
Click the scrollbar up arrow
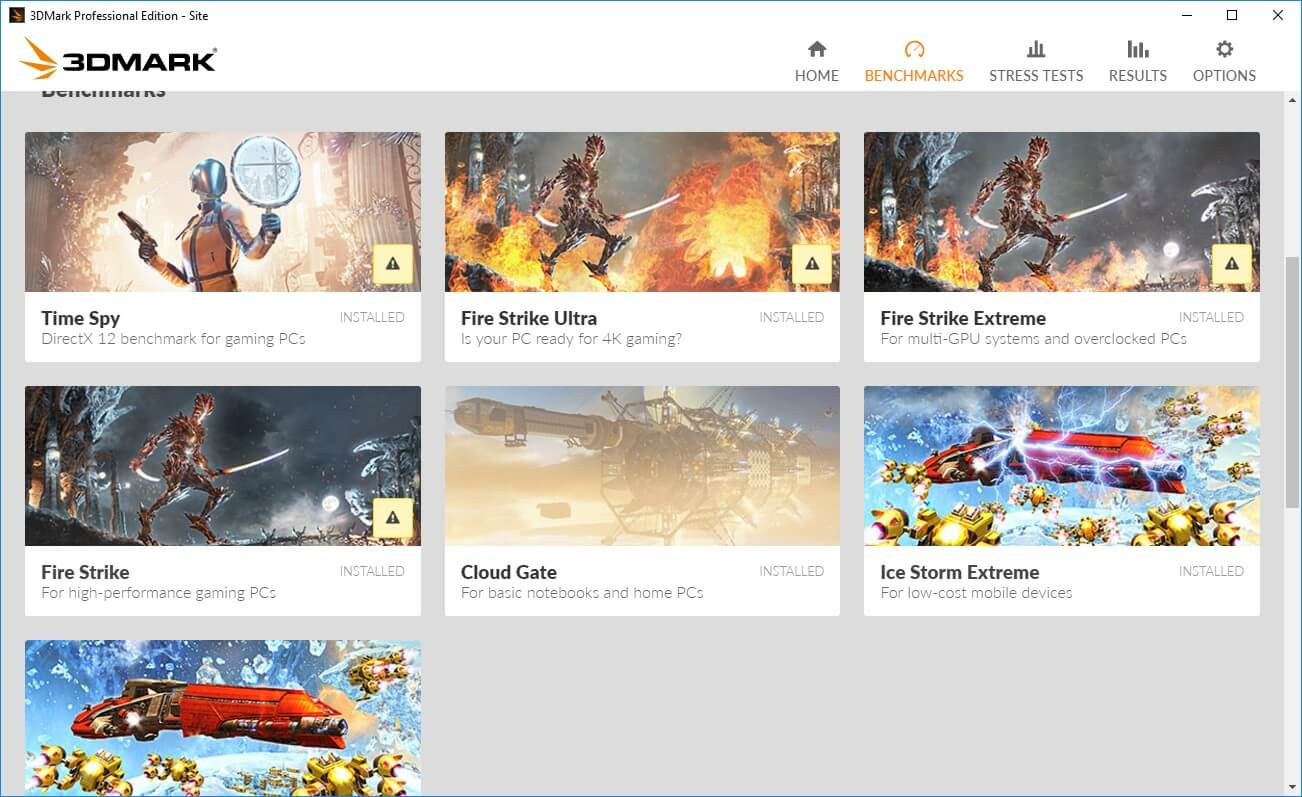click(1292, 100)
